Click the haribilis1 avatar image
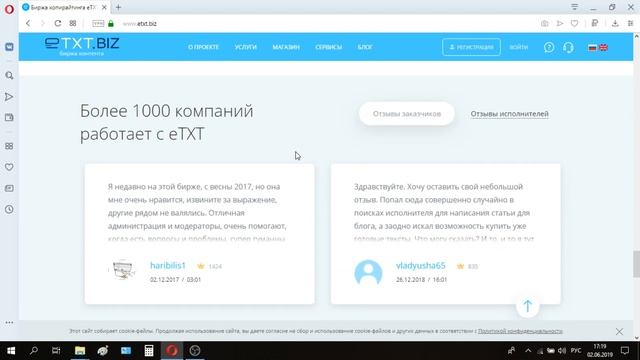This screenshot has height=360, width=640. [x=123, y=270]
